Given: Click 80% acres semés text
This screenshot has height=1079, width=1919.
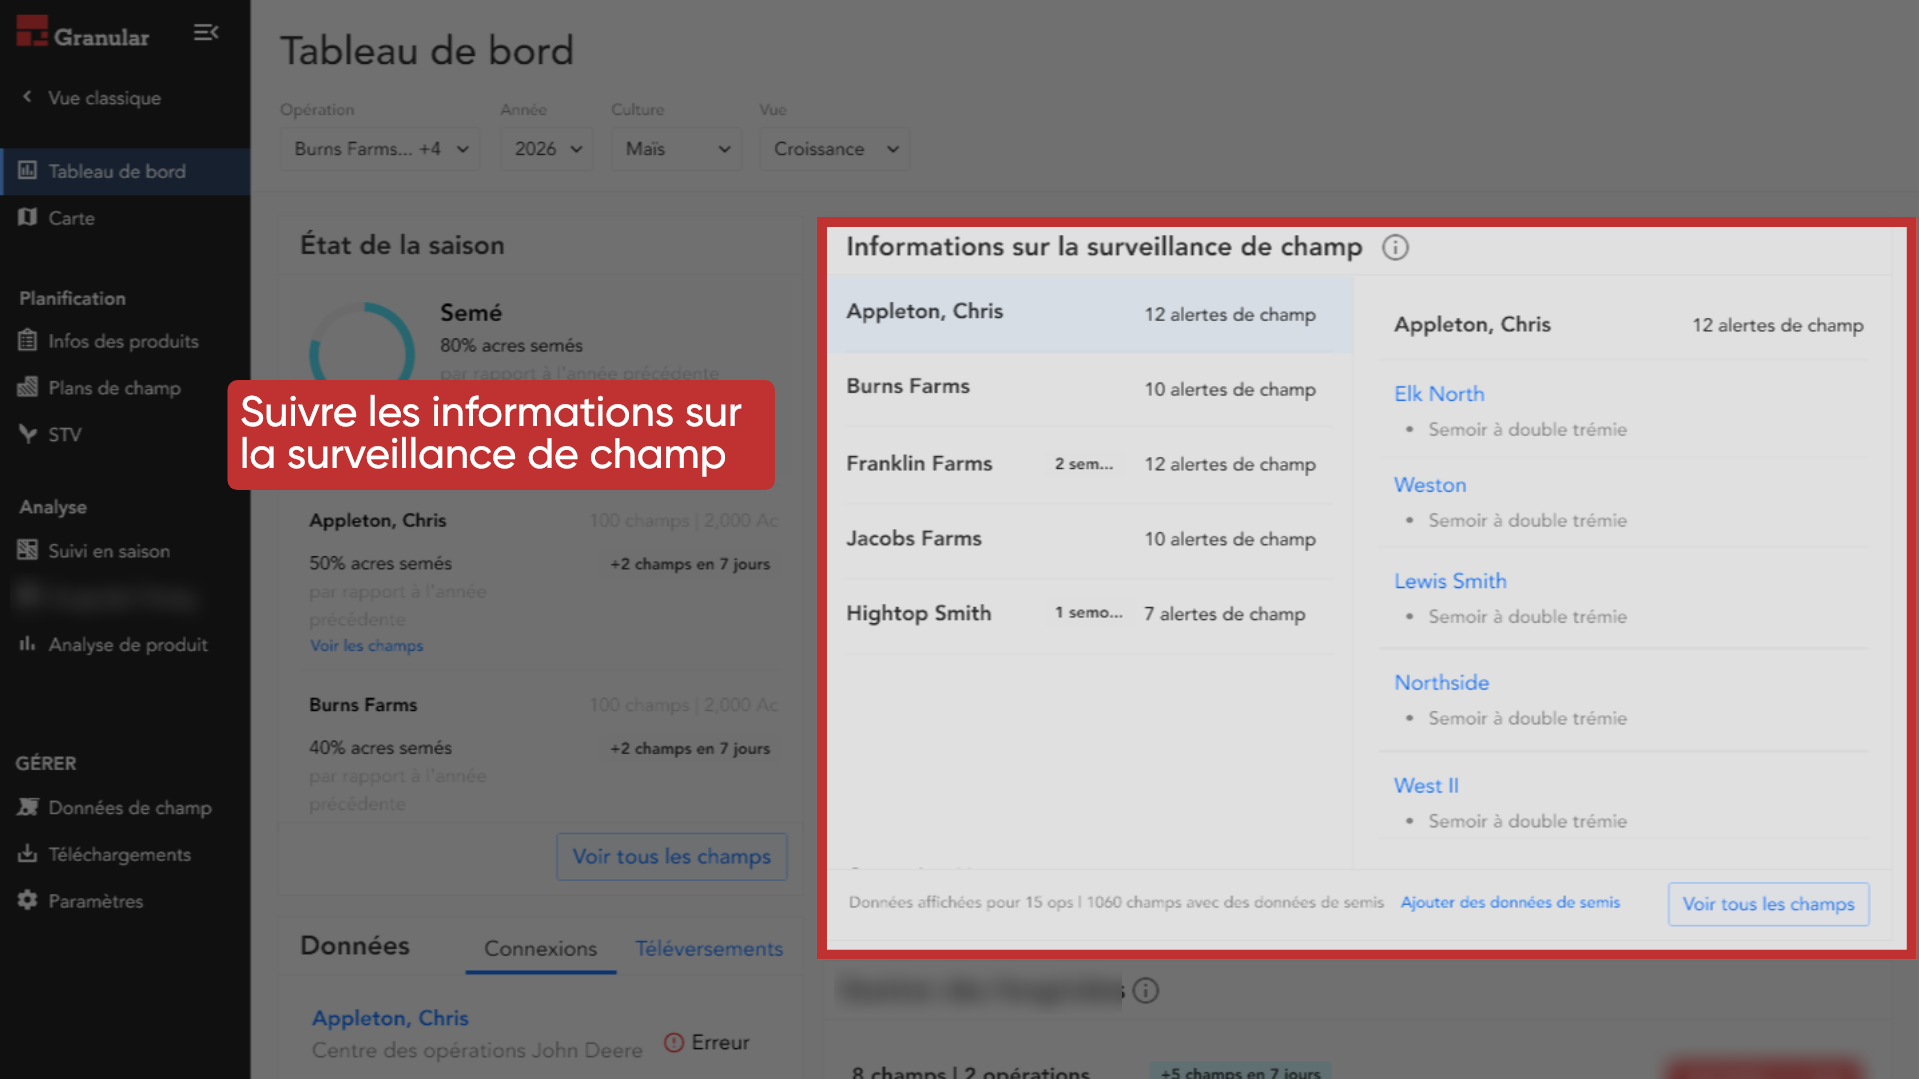Looking at the screenshot, I should 511,345.
